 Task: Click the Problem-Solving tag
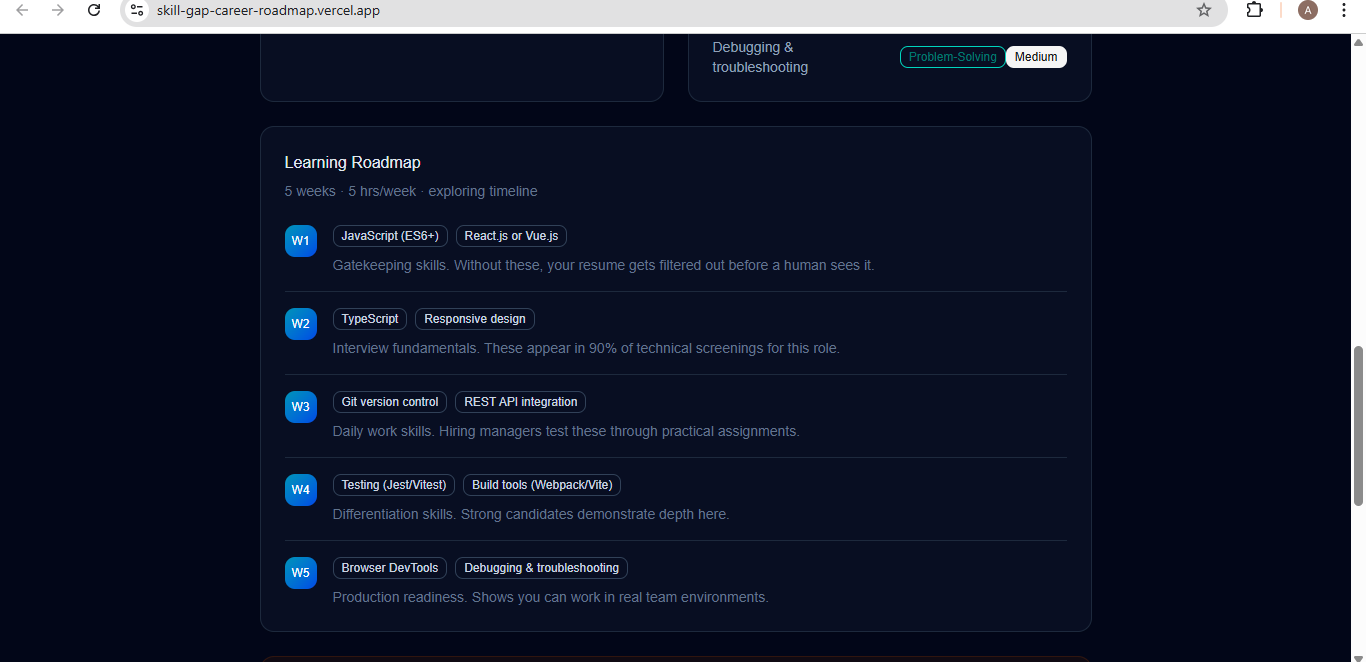953,57
